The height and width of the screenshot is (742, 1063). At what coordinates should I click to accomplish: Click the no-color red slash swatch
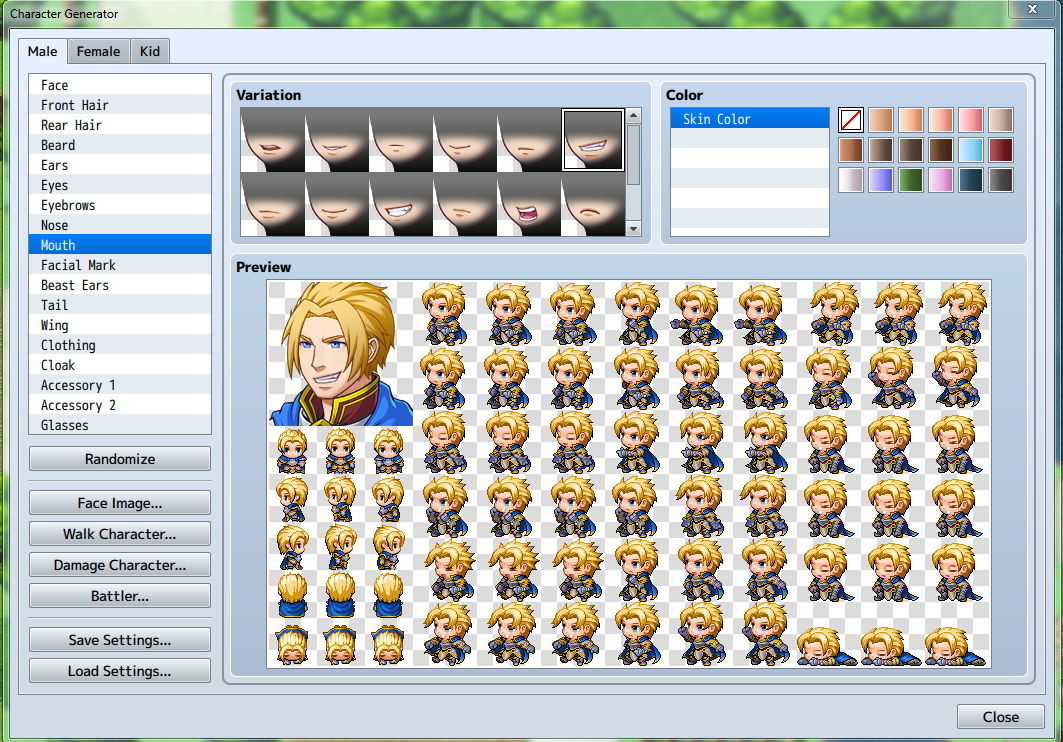851,120
